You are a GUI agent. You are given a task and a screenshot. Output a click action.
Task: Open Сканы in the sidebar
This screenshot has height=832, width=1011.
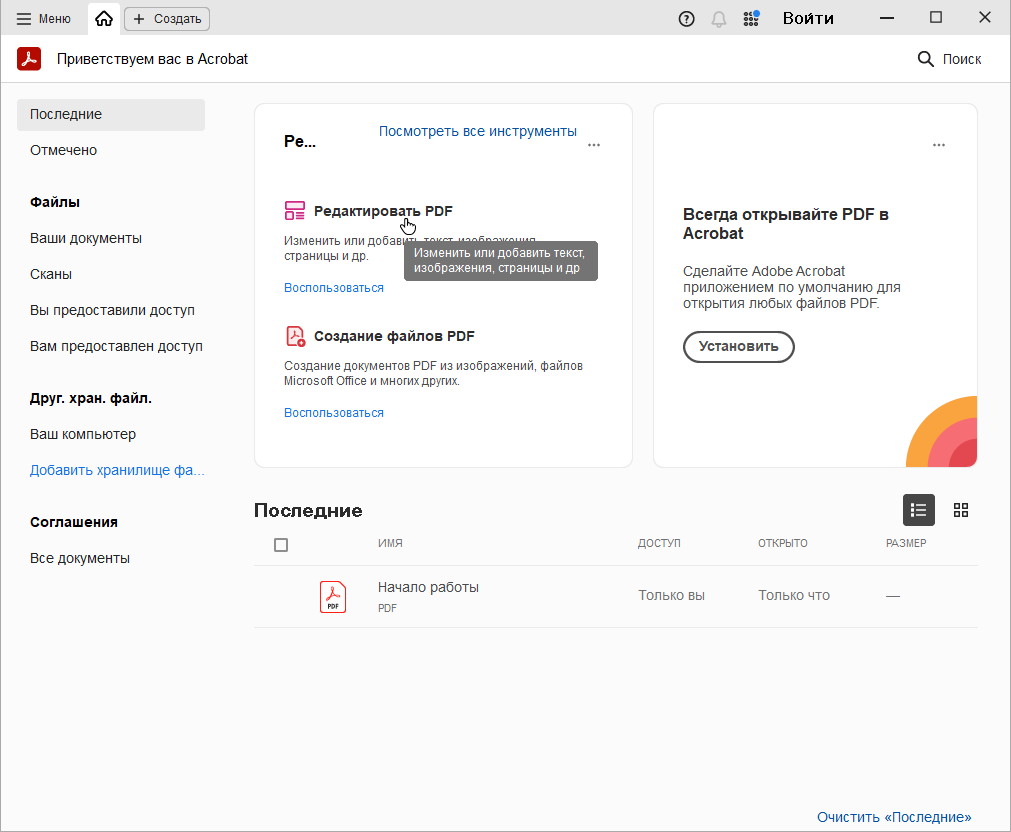51,274
